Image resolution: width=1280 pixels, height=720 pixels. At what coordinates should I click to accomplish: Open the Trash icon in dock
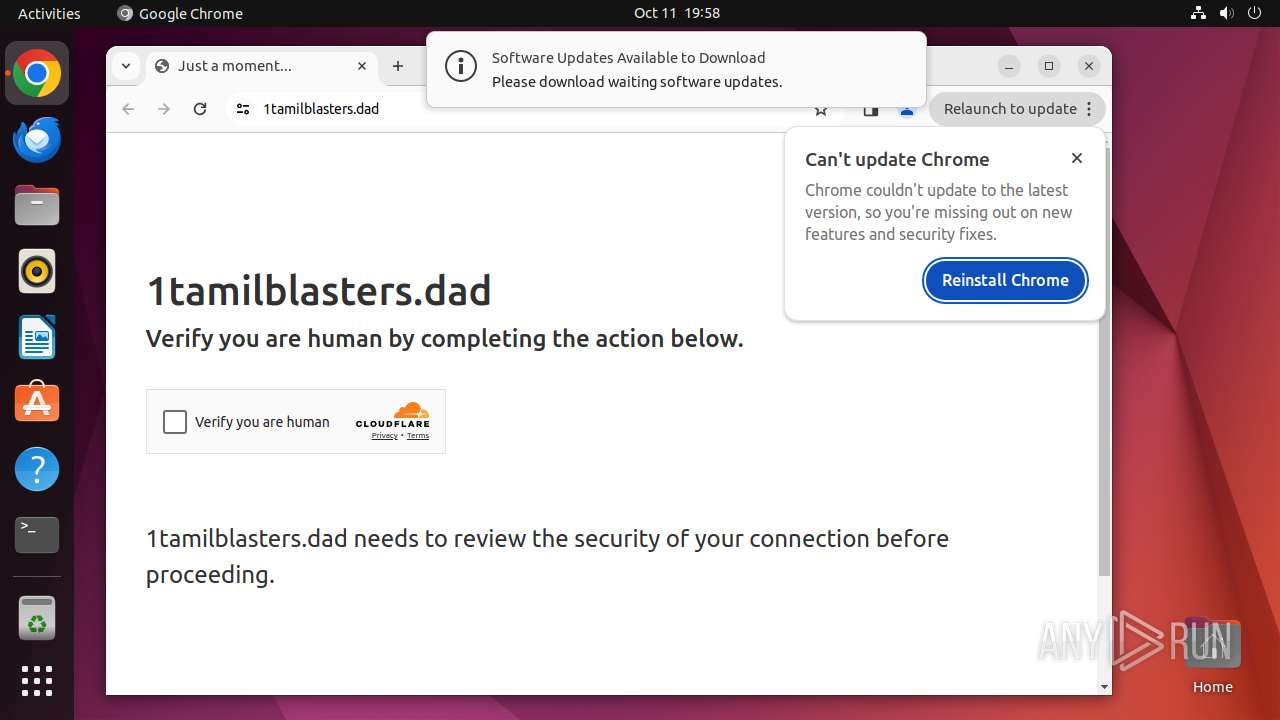point(37,618)
